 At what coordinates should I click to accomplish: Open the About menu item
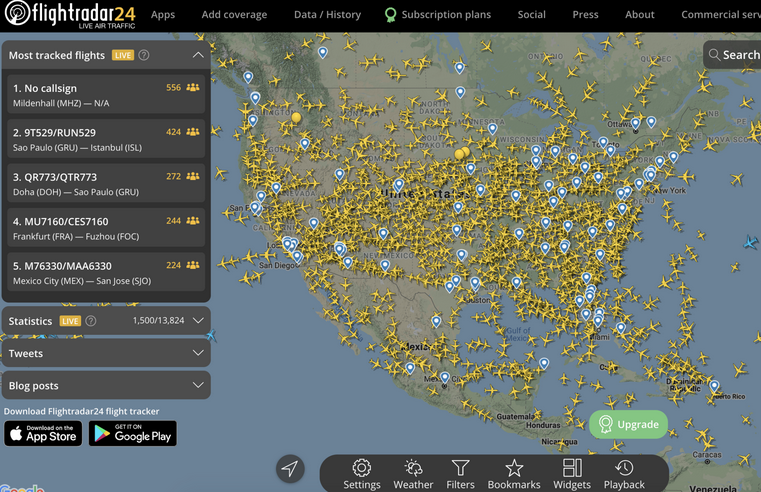pyautogui.click(x=640, y=15)
